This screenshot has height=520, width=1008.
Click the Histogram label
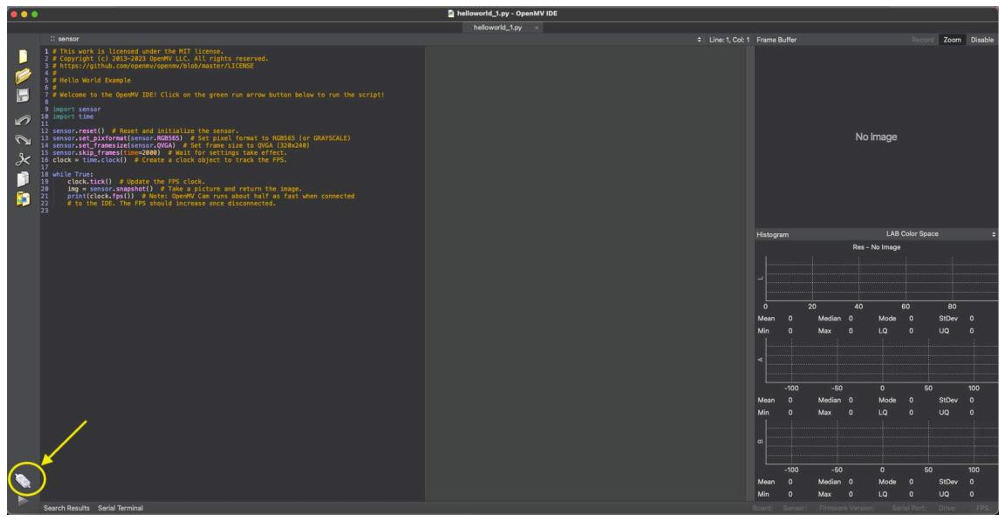(772, 235)
